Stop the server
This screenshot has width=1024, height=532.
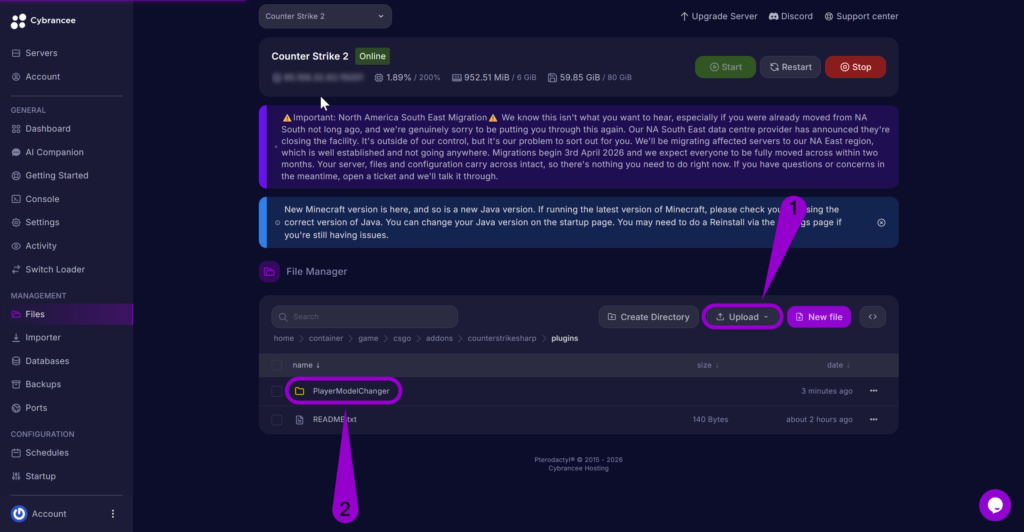pos(855,67)
